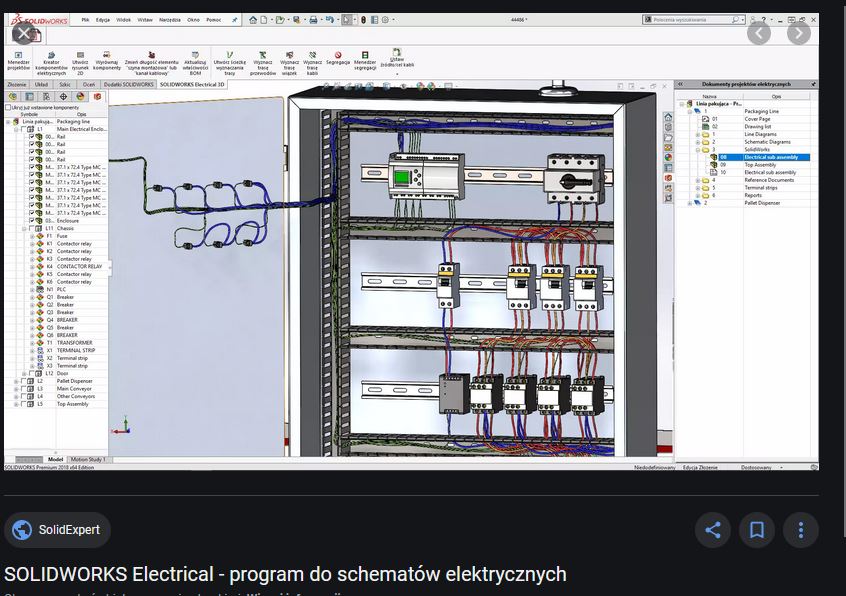The height and width of the screenshot is (596, 846).
Task: Open the Wstaw menu
Action: coord(145,20)
